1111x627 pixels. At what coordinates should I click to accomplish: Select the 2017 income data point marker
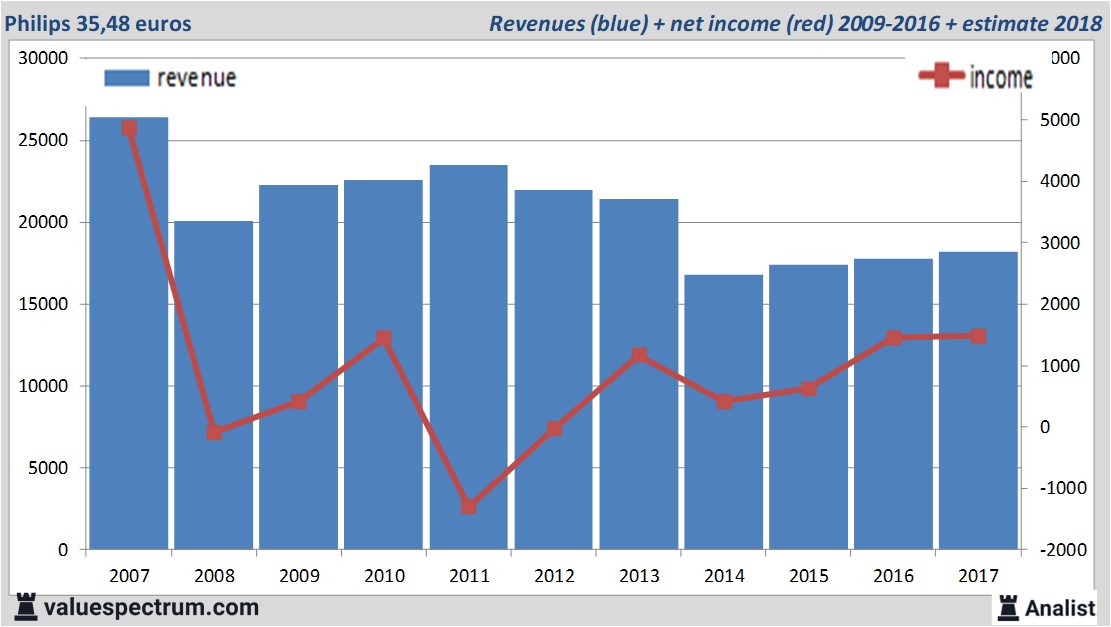click(979, 336)
